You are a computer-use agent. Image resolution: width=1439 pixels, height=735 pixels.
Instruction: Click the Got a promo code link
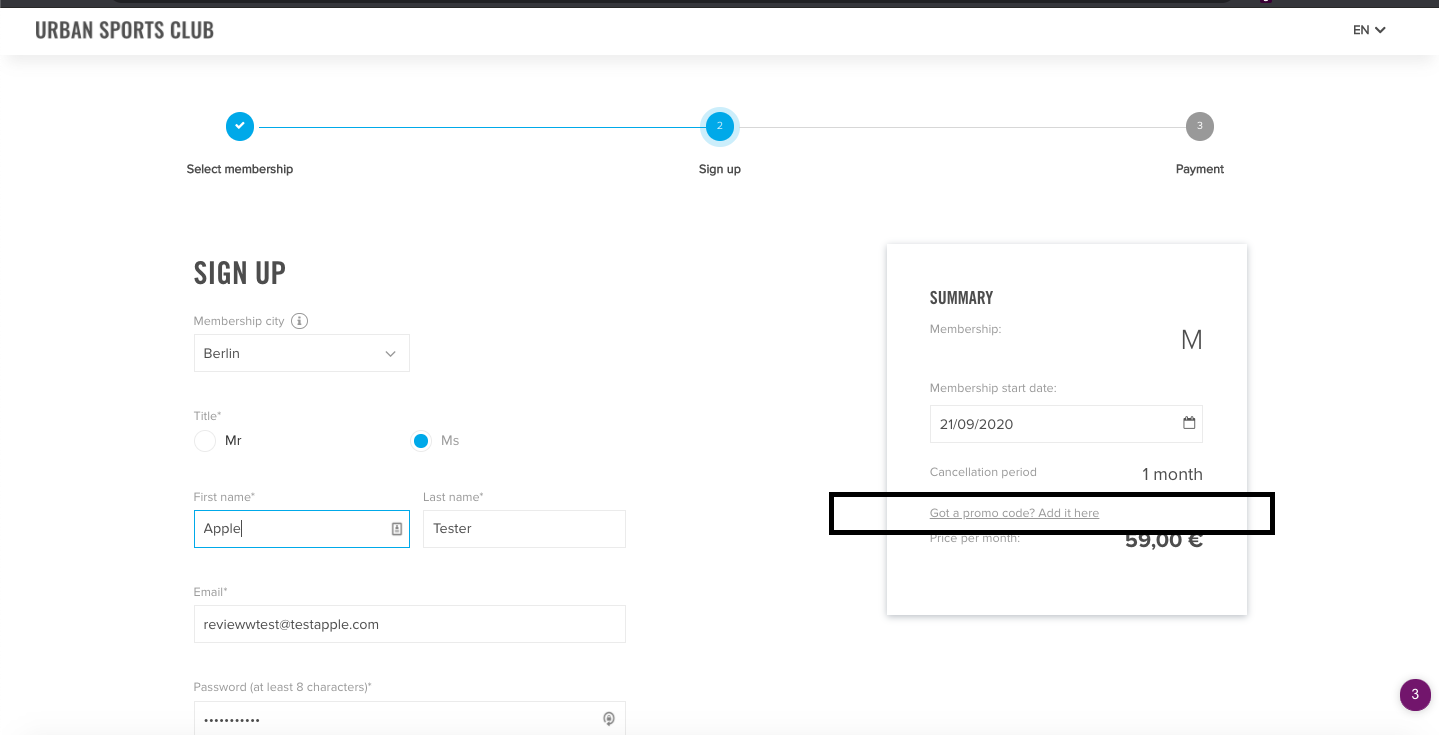[1014, 513]
